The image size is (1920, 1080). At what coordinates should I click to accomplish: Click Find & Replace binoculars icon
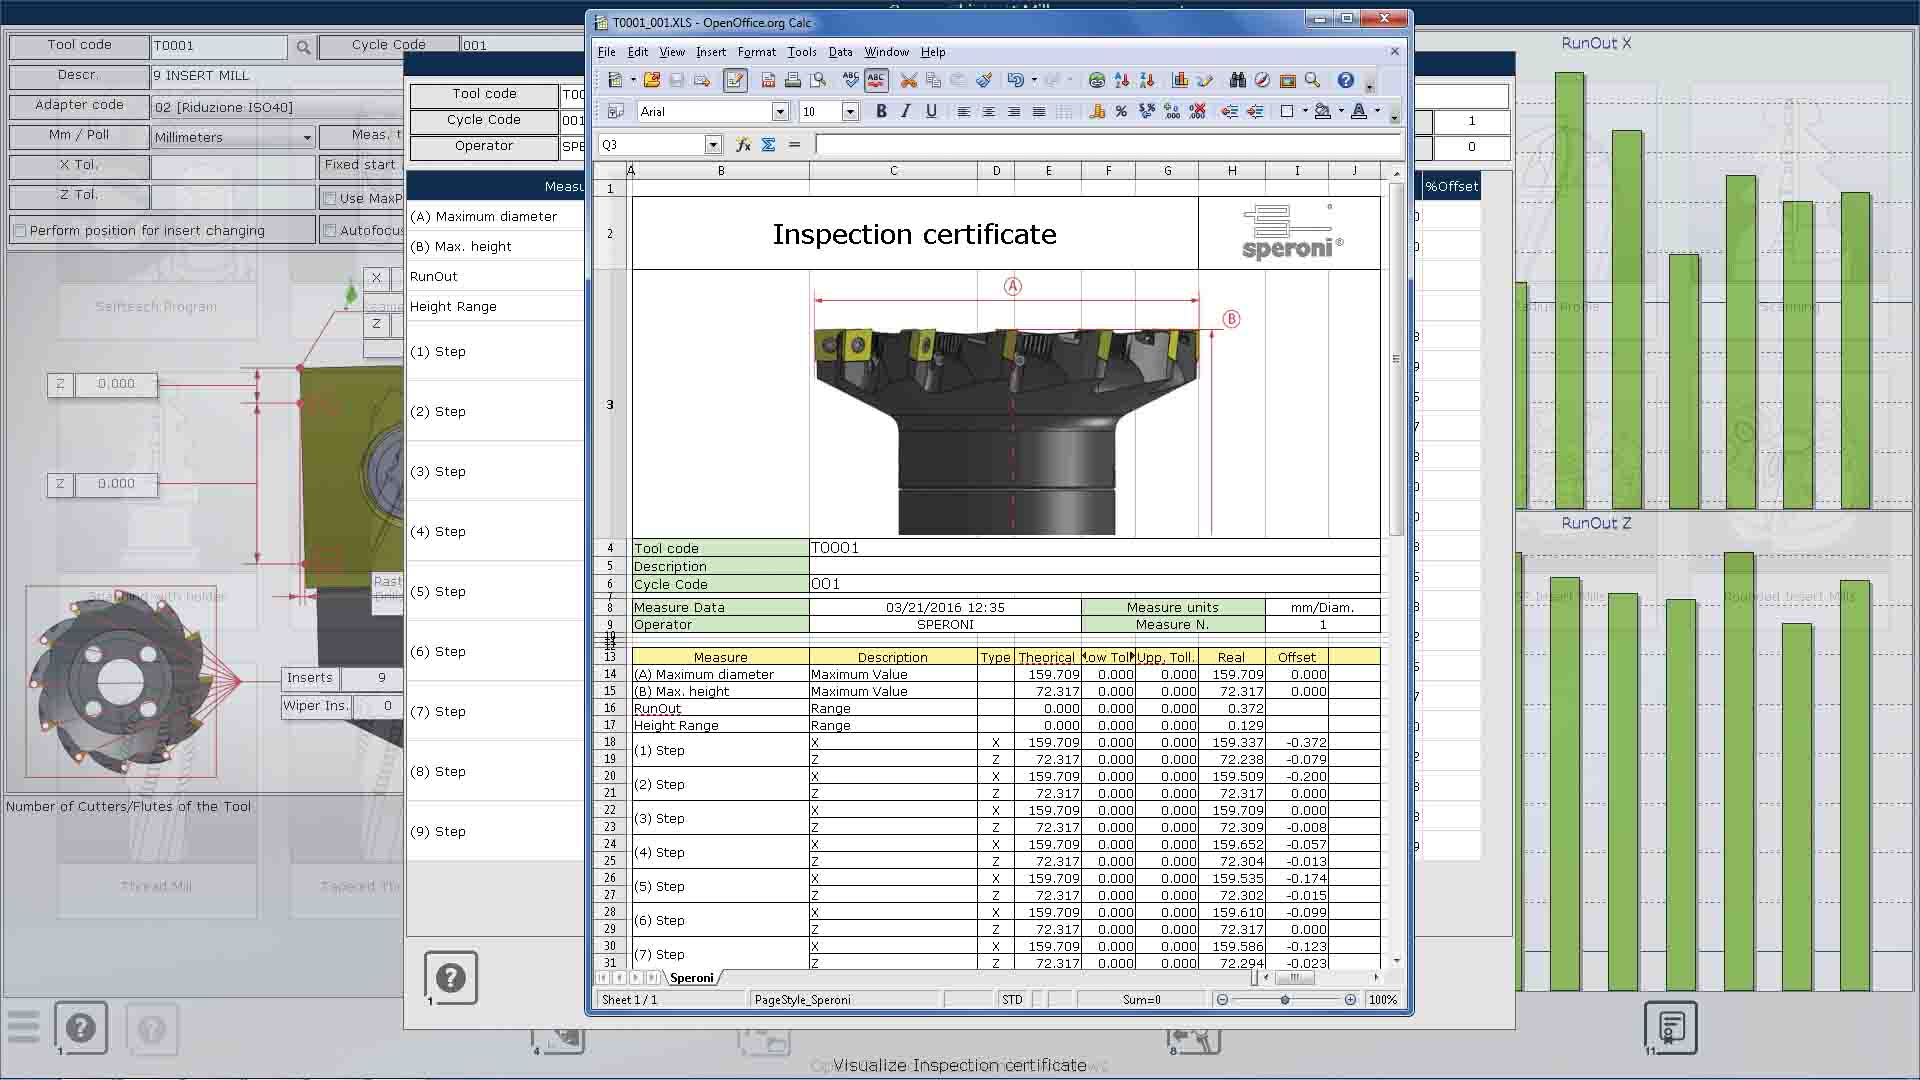pos(1238,80)
